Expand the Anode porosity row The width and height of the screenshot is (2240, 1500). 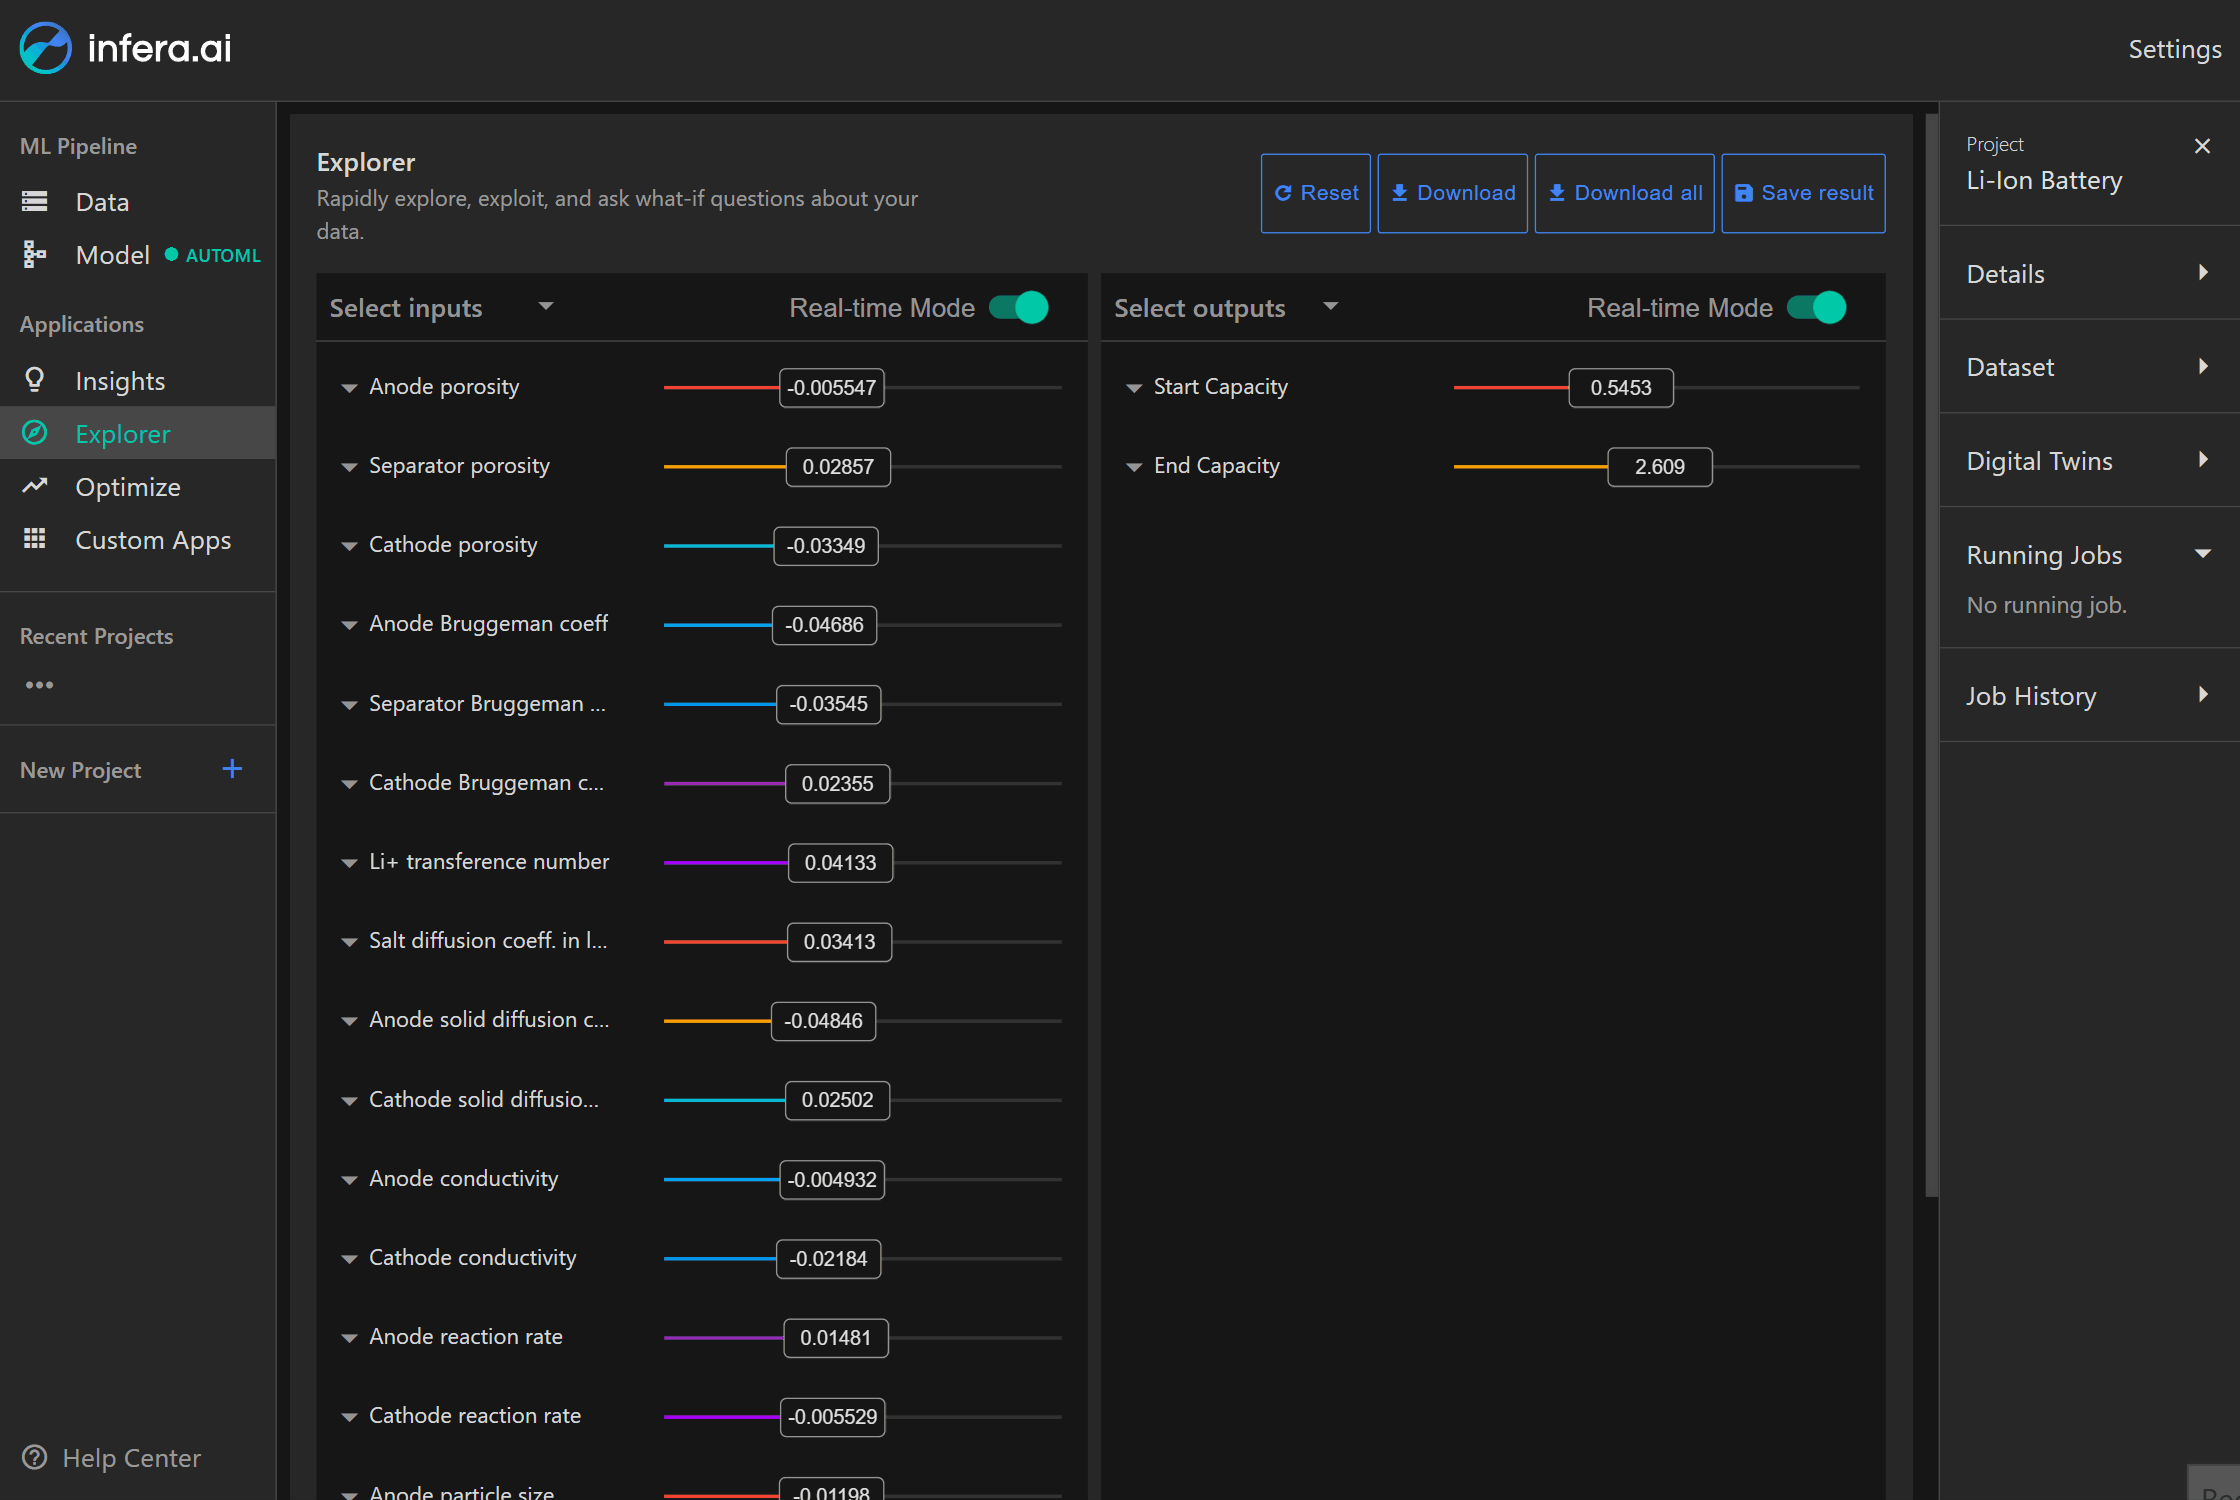pyautogui.click(x=349, y=388)
